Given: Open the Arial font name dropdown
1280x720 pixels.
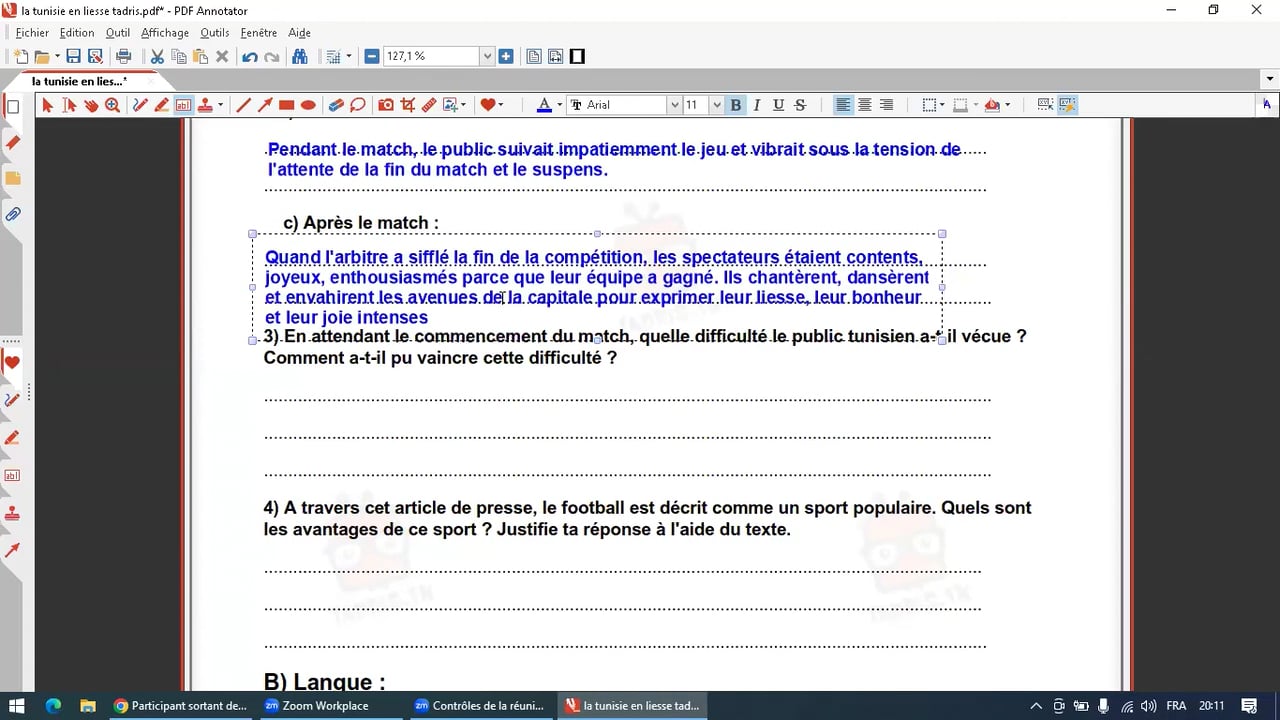Looking at the screenshot, I should [673, 105].
